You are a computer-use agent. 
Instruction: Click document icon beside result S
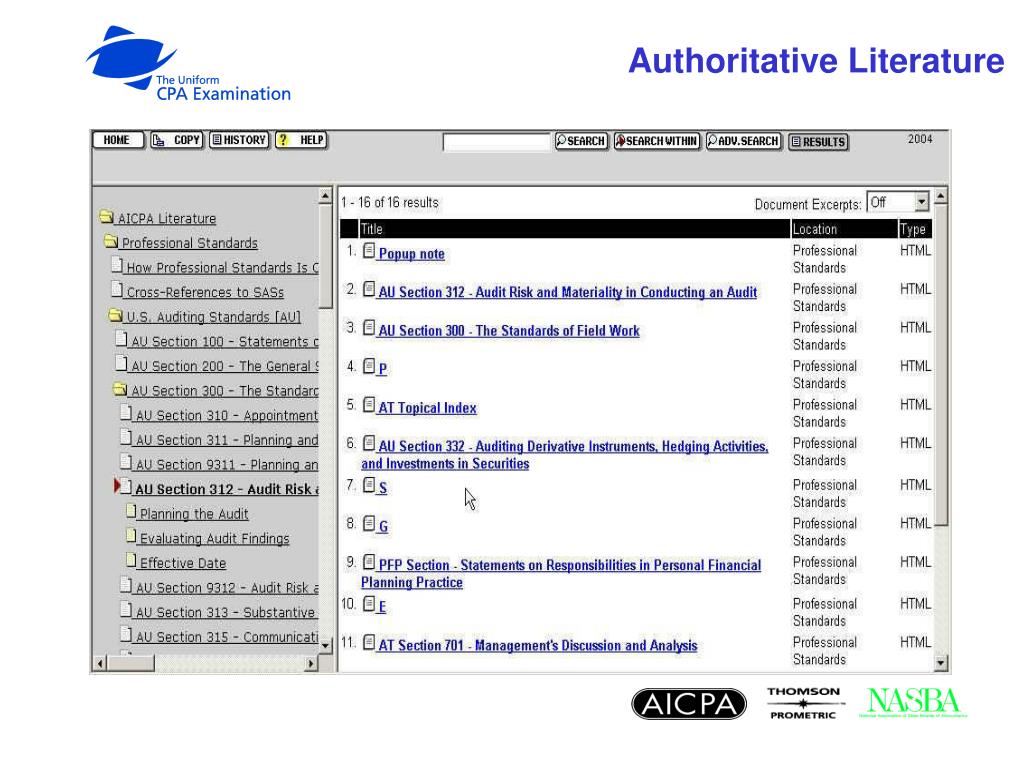point(369,485)
